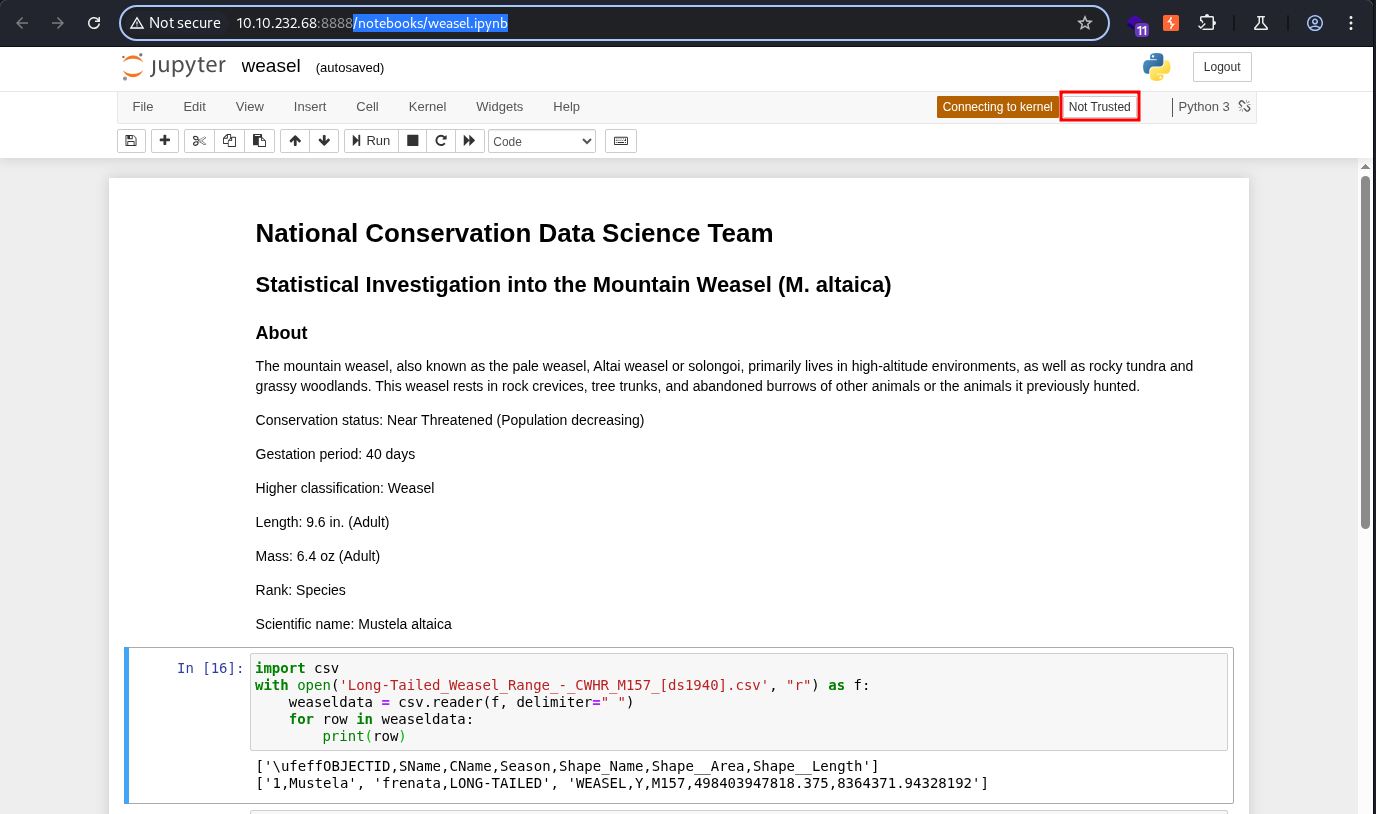
Task: Open the Insert menu
Action: (310, 107)
